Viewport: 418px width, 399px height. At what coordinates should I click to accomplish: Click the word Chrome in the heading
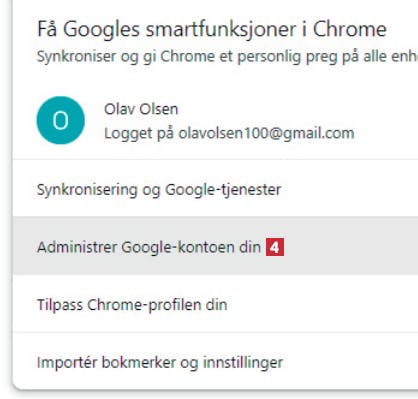click(350, 29)
